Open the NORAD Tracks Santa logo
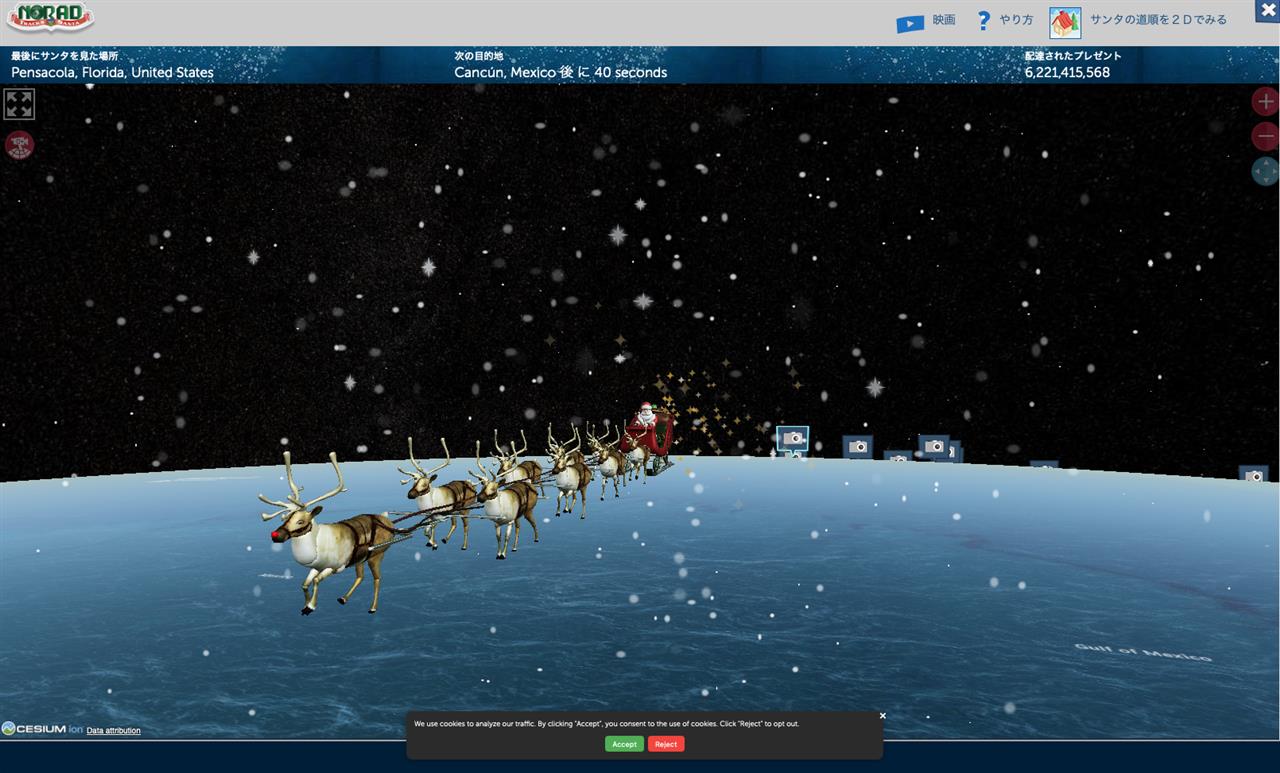The width and height of the screenshot is (1280, 773). click(x=50, y=17)
